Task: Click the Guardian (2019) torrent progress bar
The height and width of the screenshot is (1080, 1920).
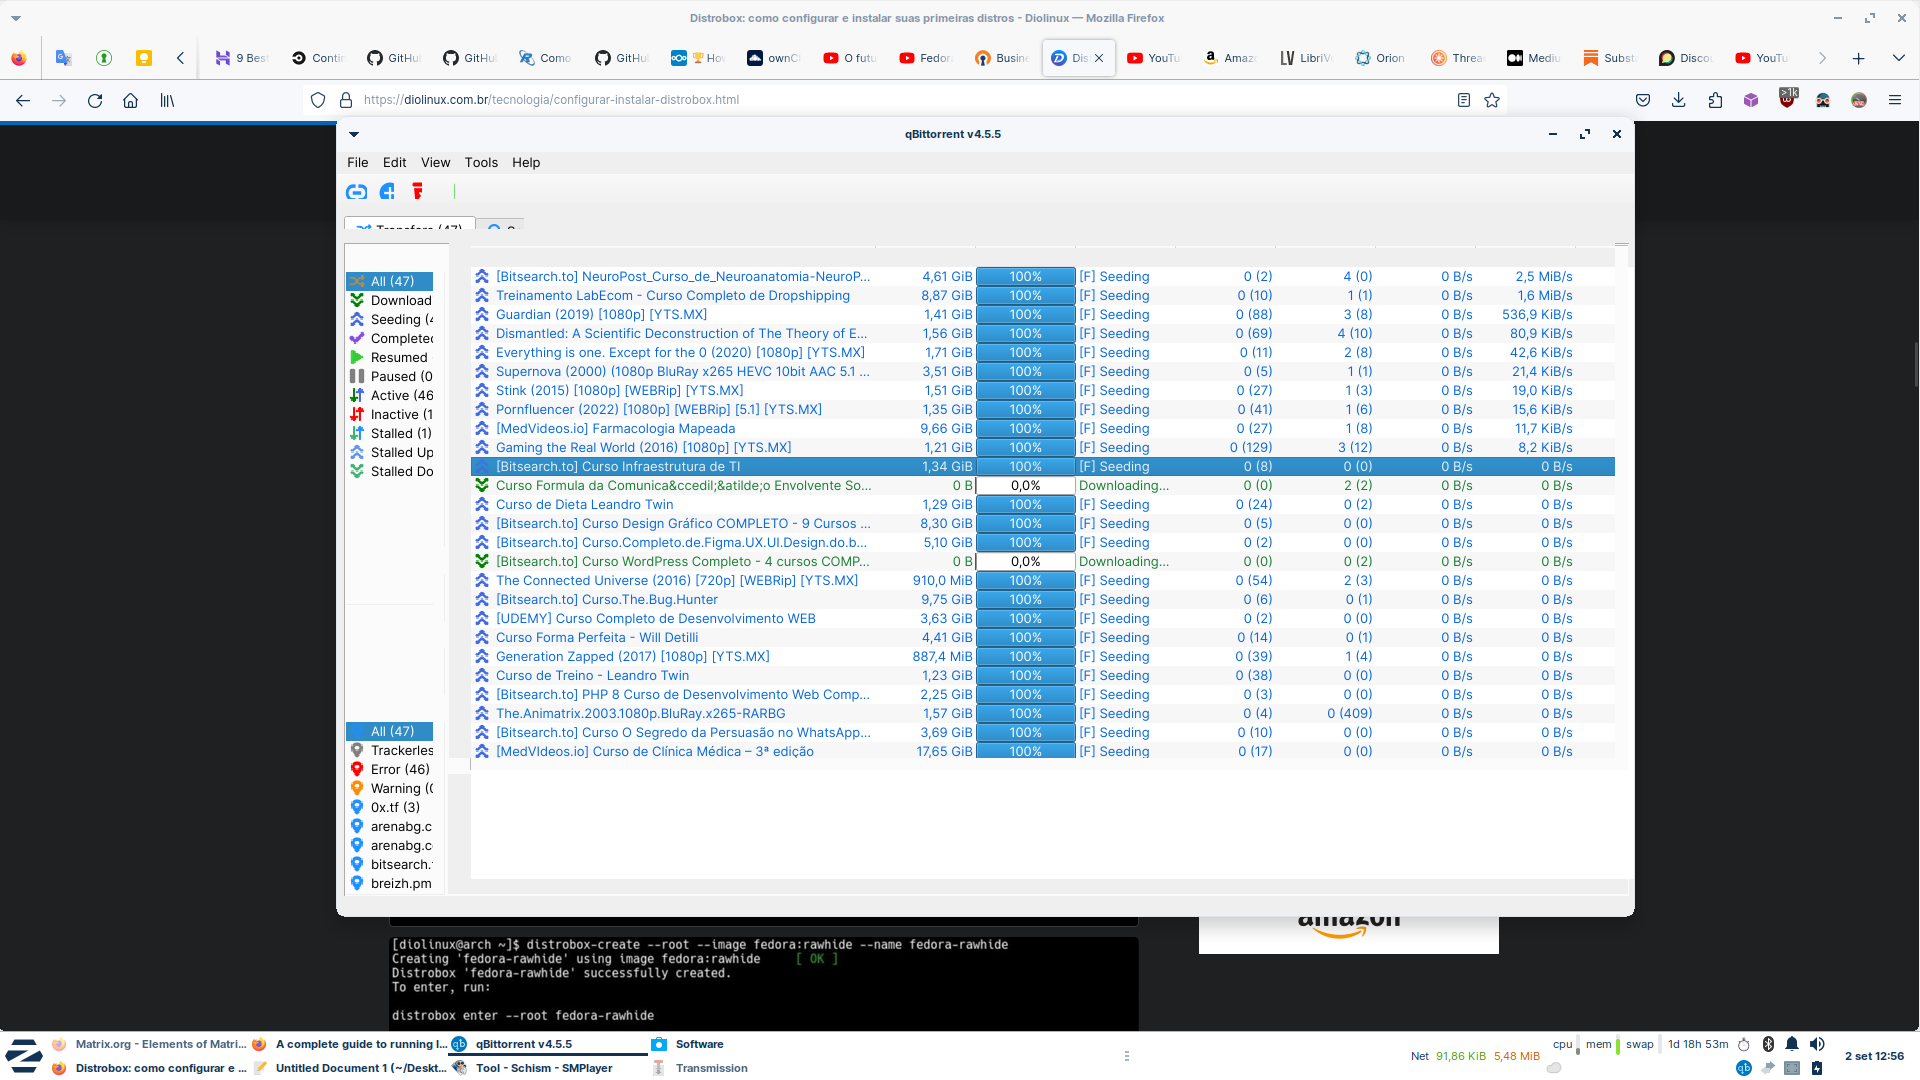Action: (1025, 314)
